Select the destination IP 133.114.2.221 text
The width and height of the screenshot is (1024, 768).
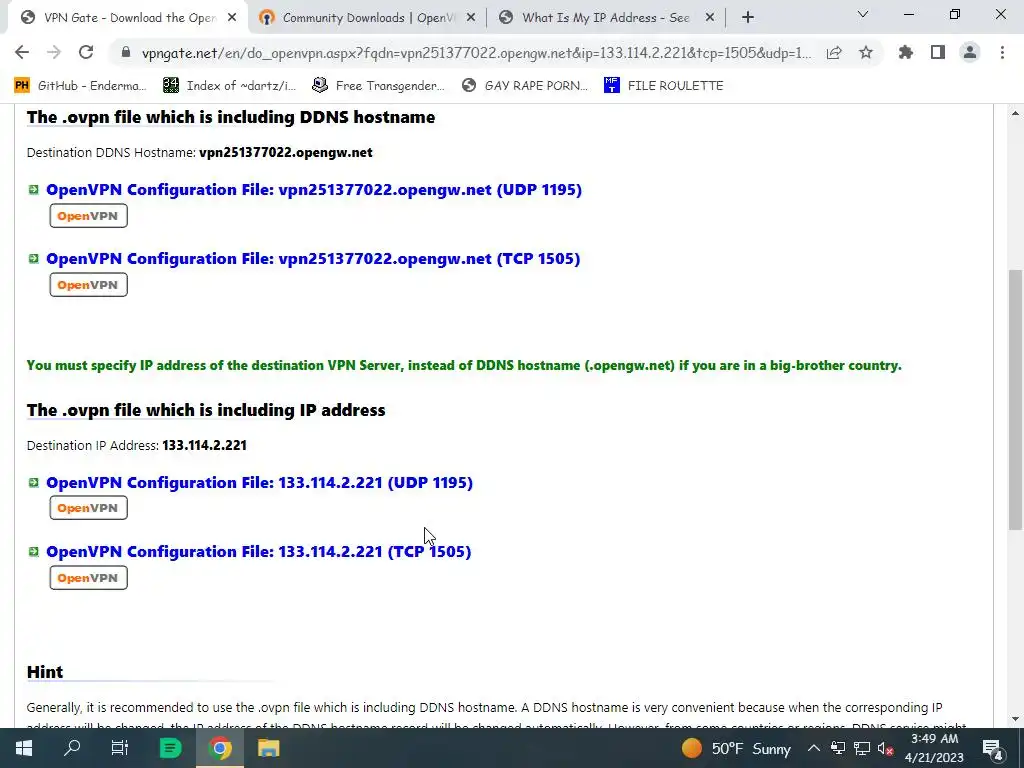coord(204,445)
